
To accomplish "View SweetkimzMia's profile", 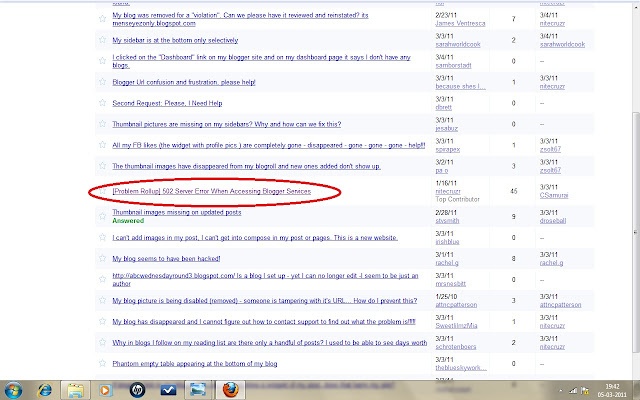I will [456, 326].
